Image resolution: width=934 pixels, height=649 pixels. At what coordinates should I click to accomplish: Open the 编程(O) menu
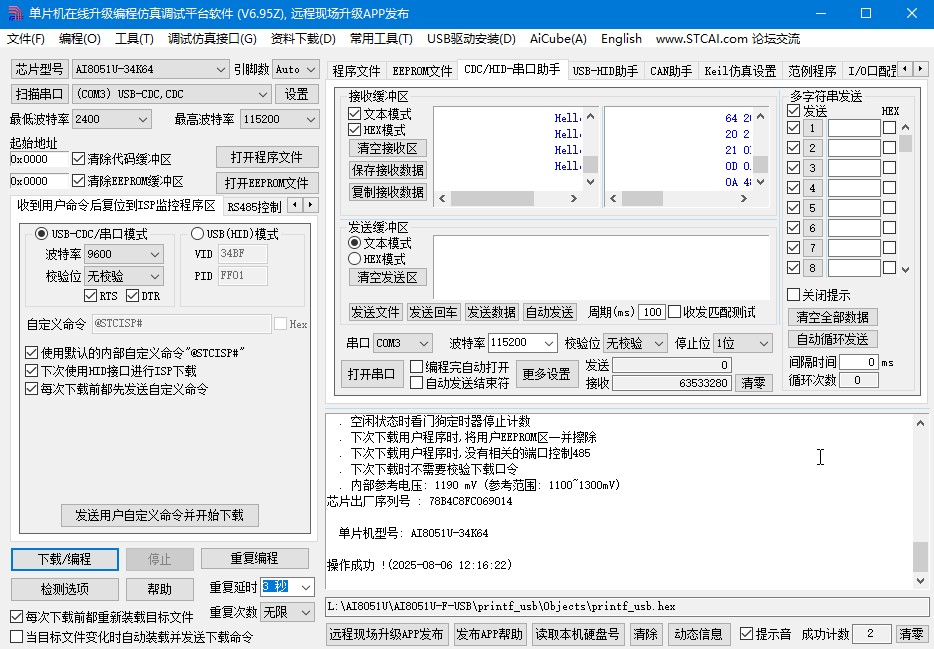[x=80, y=39]
